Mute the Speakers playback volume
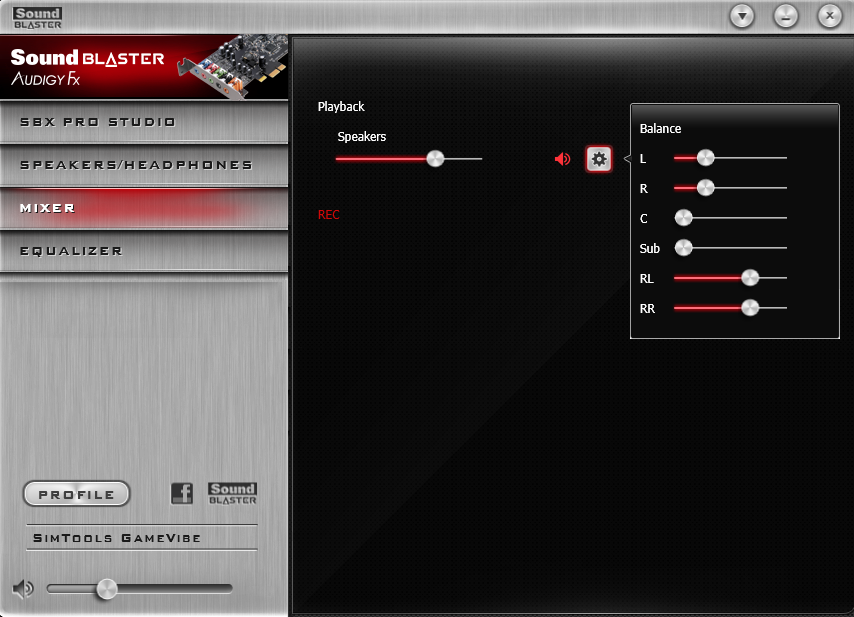The image size is (854, 617). pyautogui.click(x=563, y=159)
